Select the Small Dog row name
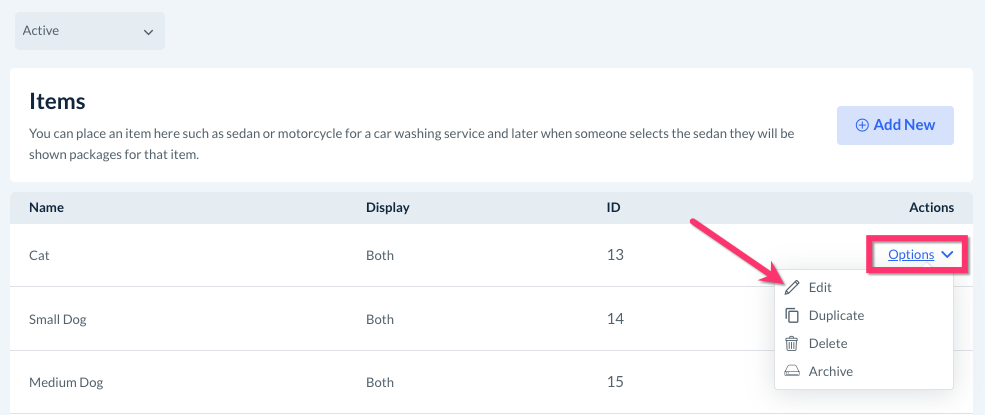 click(x=59, y=319)
